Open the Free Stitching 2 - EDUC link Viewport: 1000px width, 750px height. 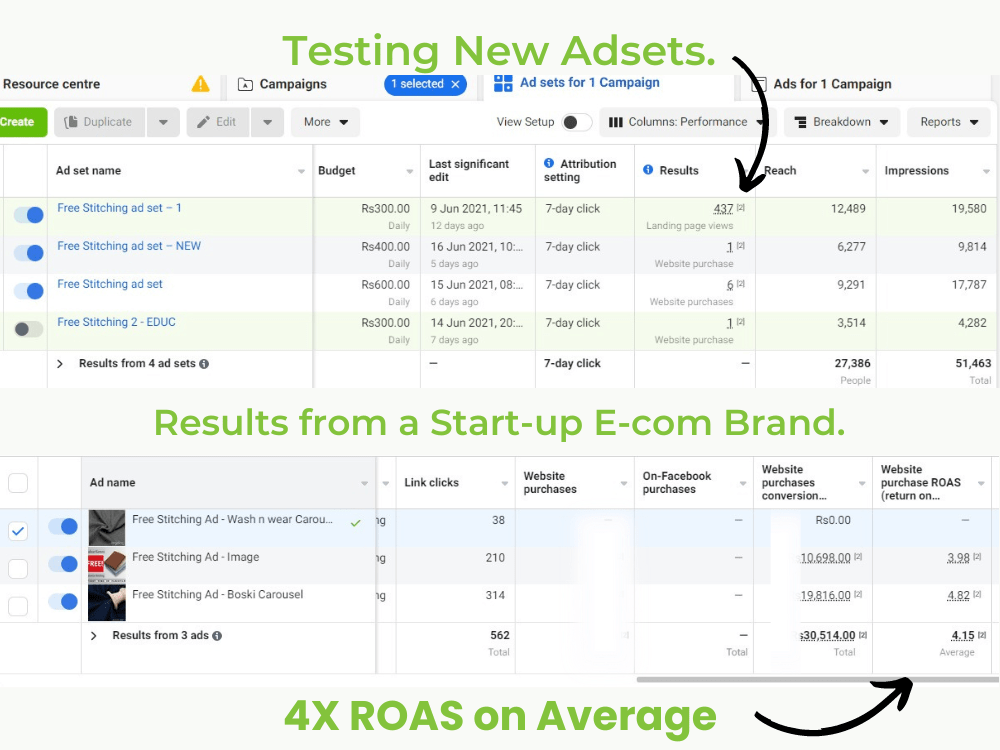click(x=116, y=322)
